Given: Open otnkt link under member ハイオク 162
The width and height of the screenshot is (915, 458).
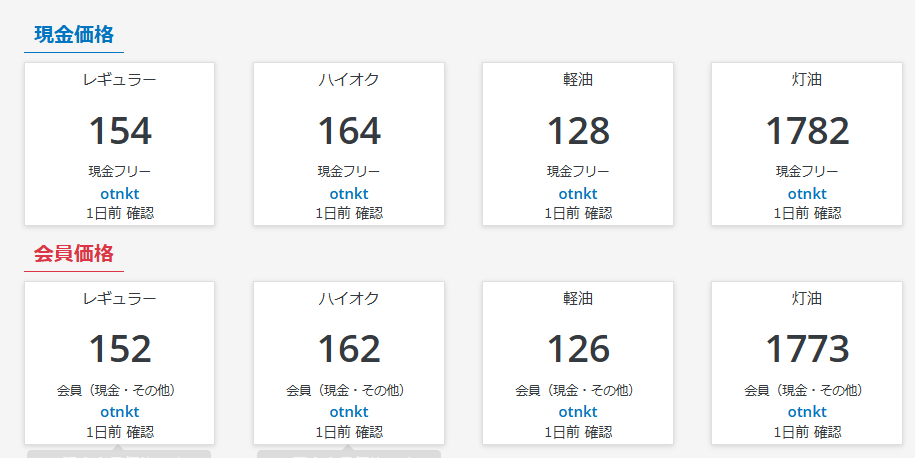Looking at the screenshot, I should 348,412.
